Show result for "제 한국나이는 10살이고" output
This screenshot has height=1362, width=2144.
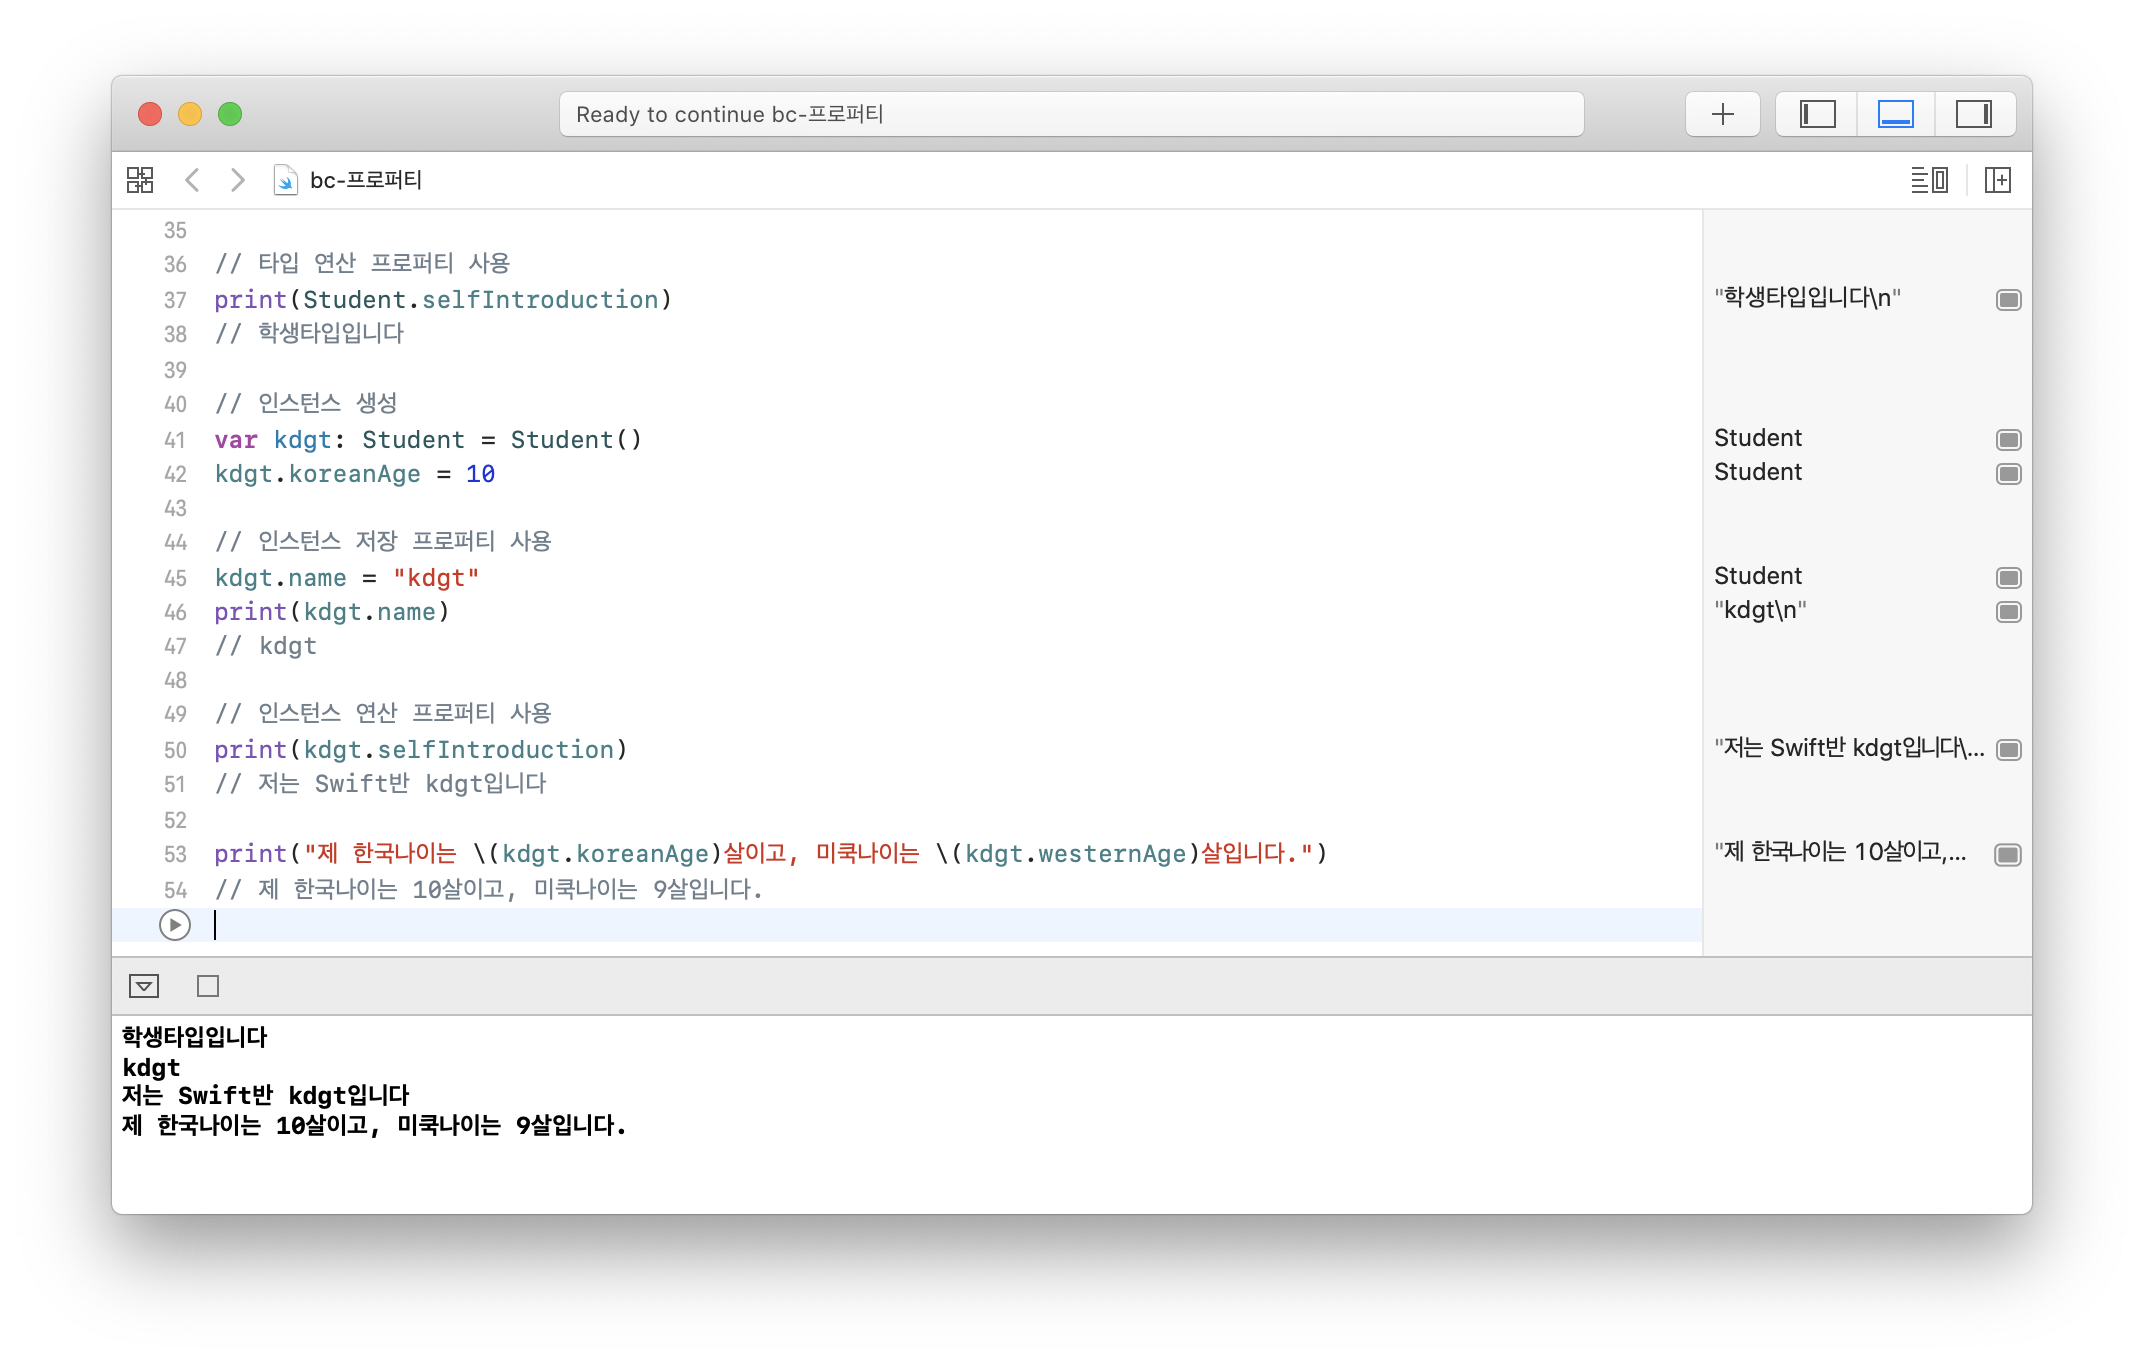click(x=2008, y=855)
